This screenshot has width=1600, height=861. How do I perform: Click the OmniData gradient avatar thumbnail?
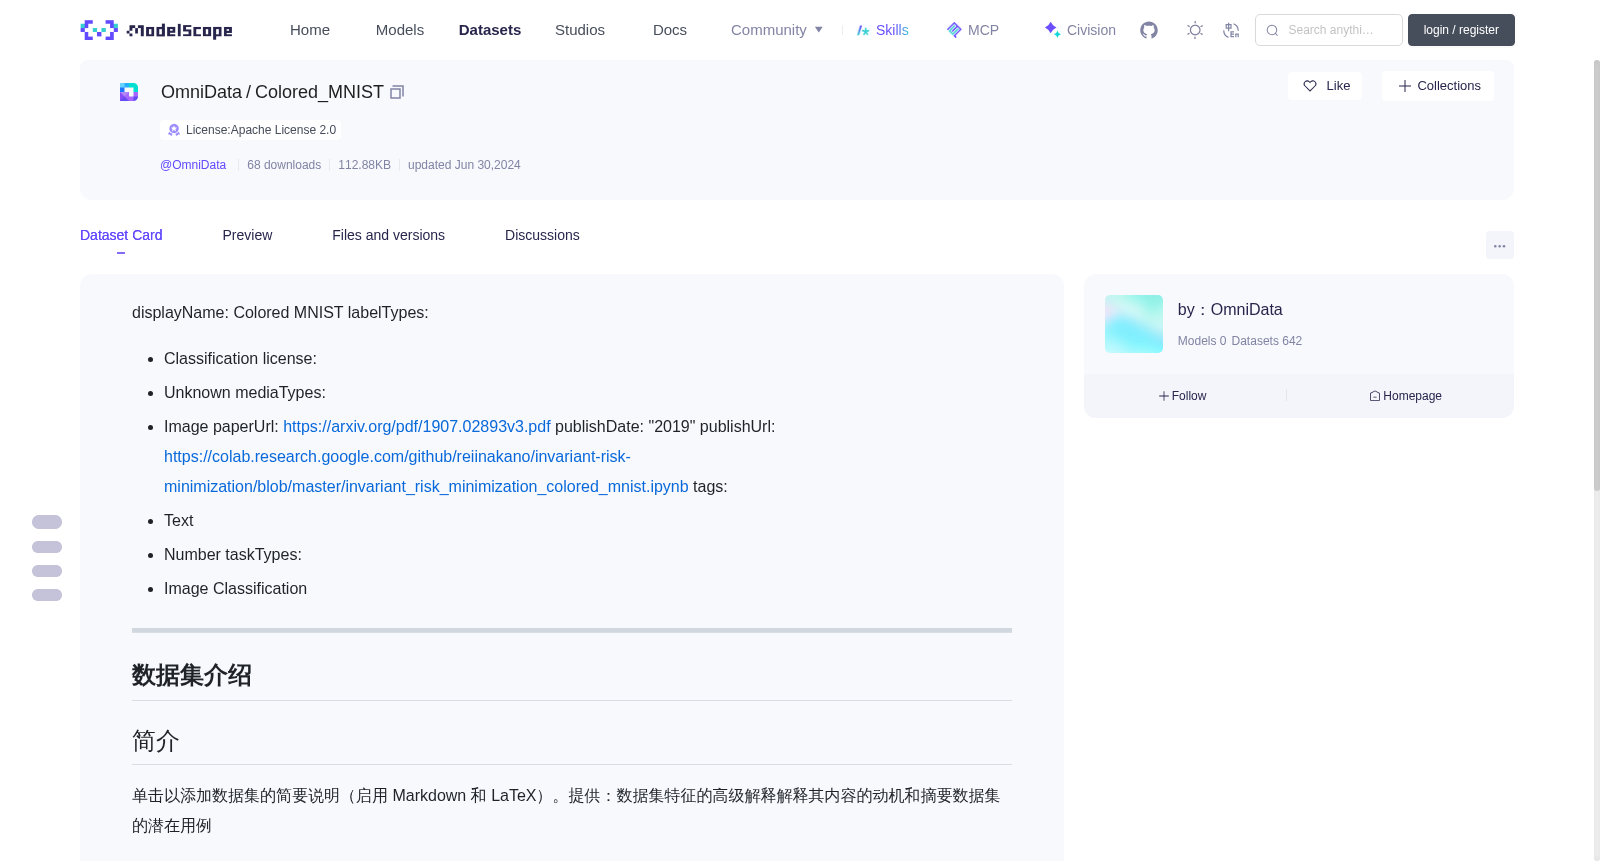[x=1134, y=324]
